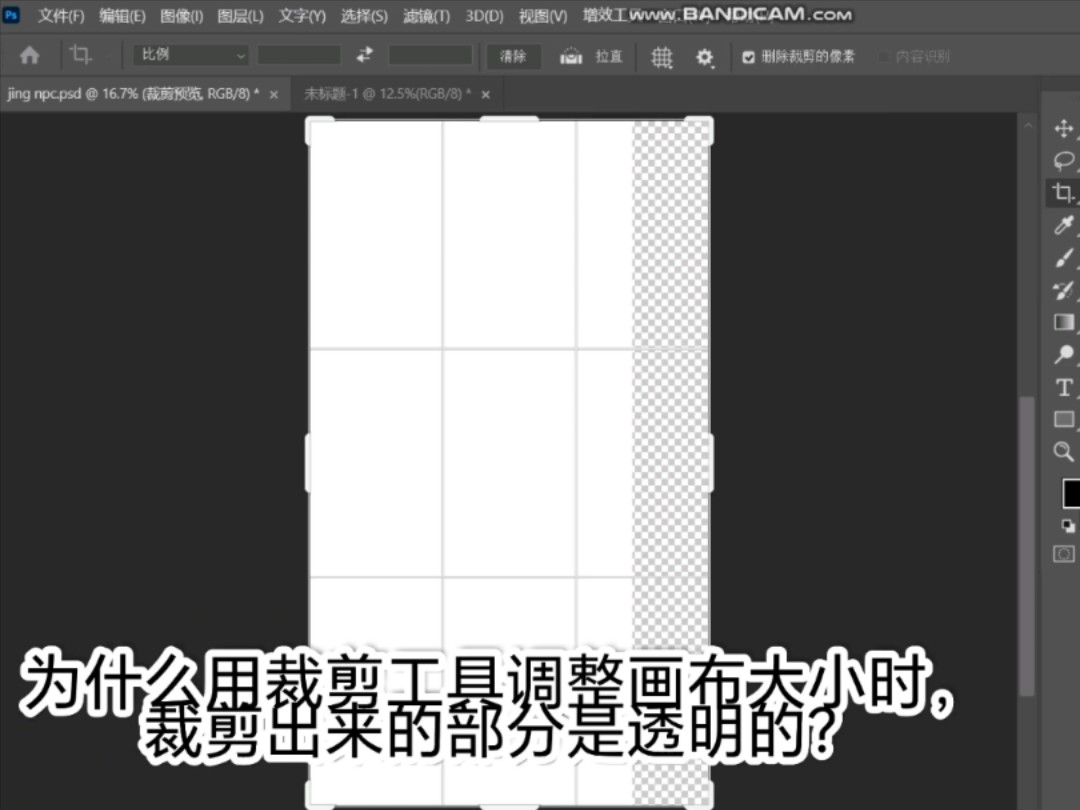Uncheck the 删除裁剪的像素 checkbox
The width and height of the screenshot is (1080, 810).
tap(748, 57)
